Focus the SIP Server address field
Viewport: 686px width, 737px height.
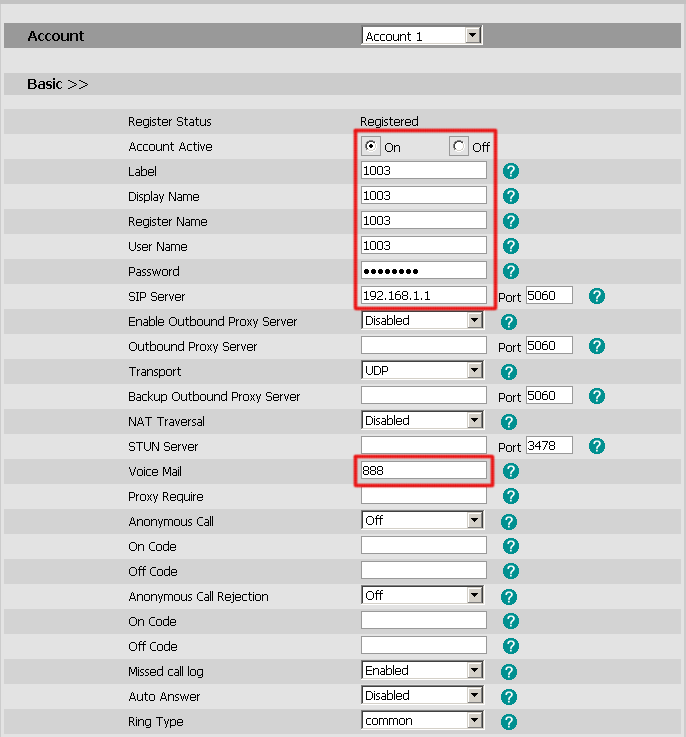[x=424, y=295]
